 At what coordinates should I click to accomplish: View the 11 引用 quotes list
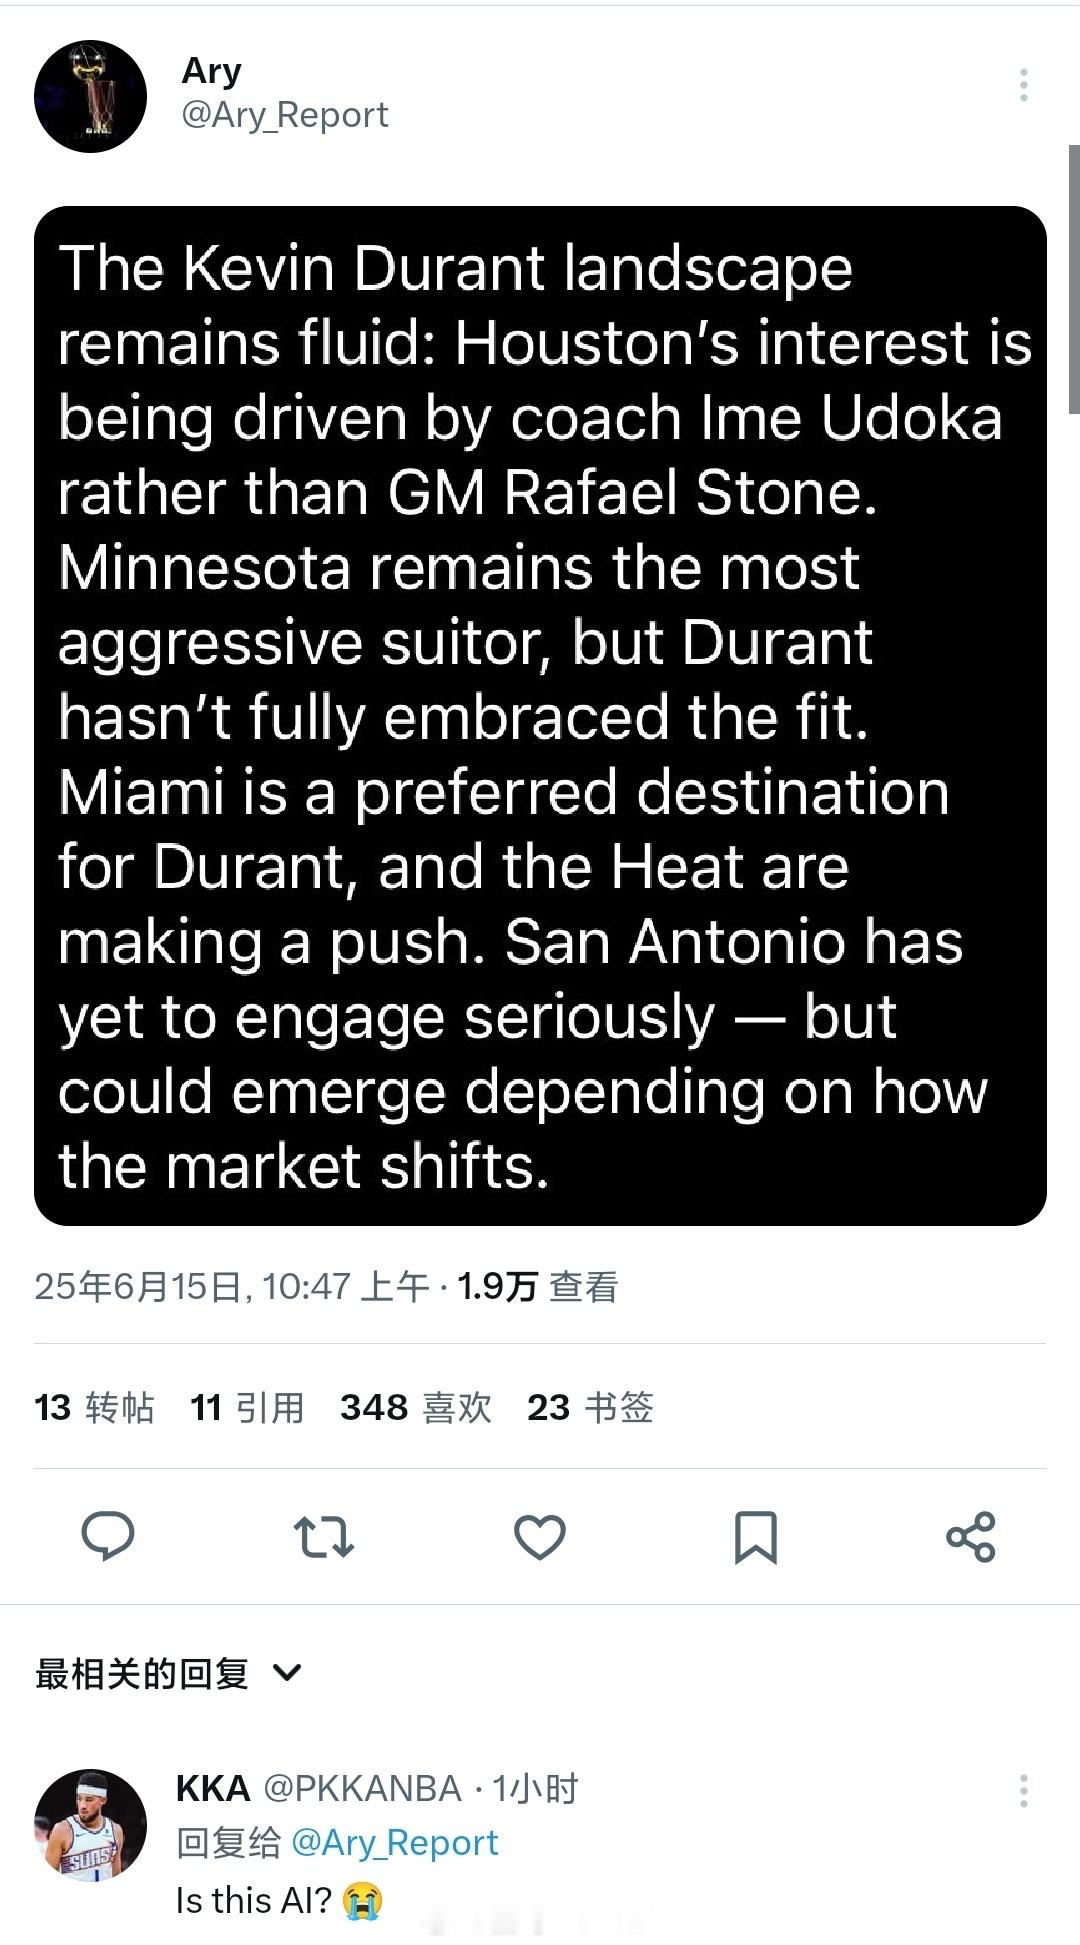[x=247, y=1407]
